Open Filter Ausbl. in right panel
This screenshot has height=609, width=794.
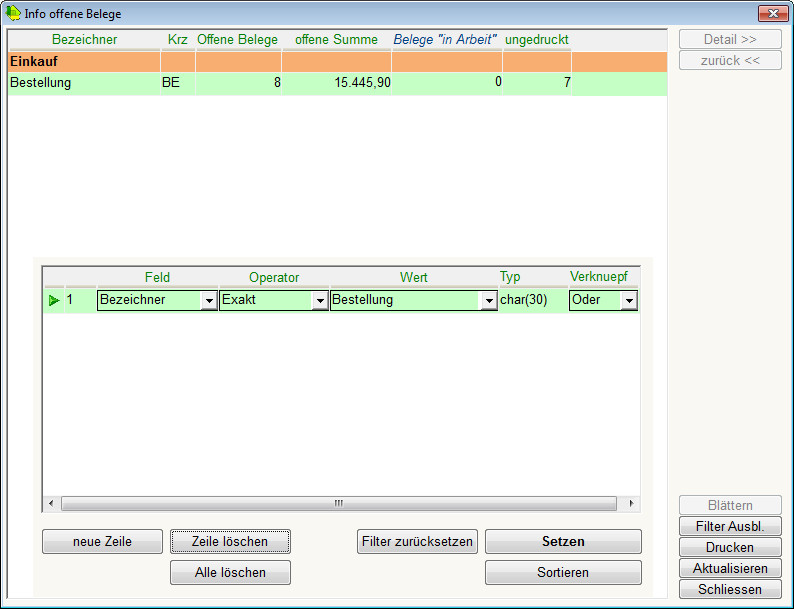click(730, 526)
